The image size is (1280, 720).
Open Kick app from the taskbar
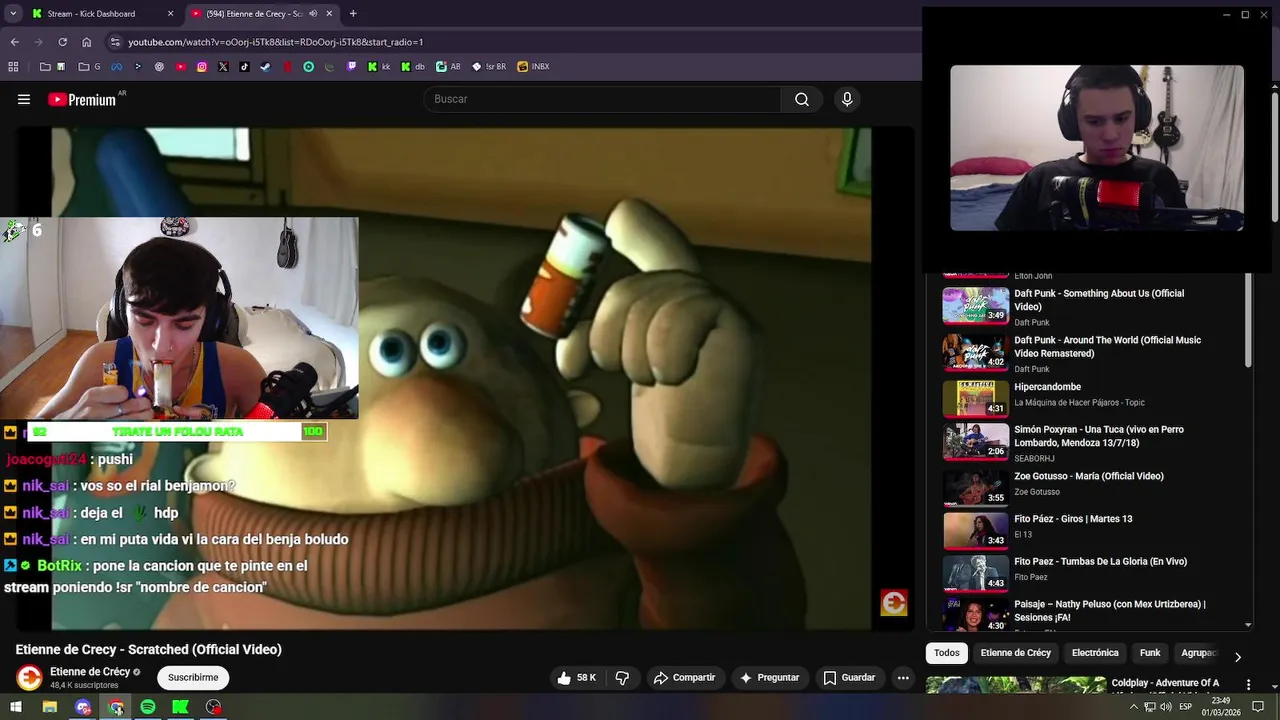[180, 707]
